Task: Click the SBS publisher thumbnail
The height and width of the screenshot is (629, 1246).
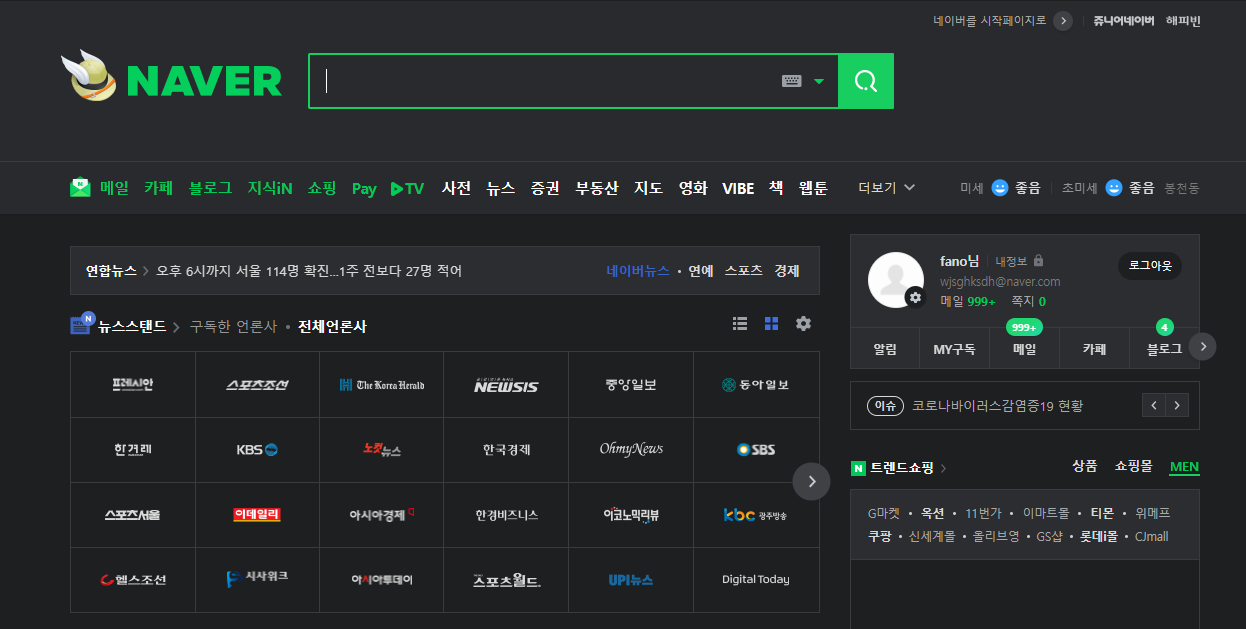Action: [x=756, y=450]
